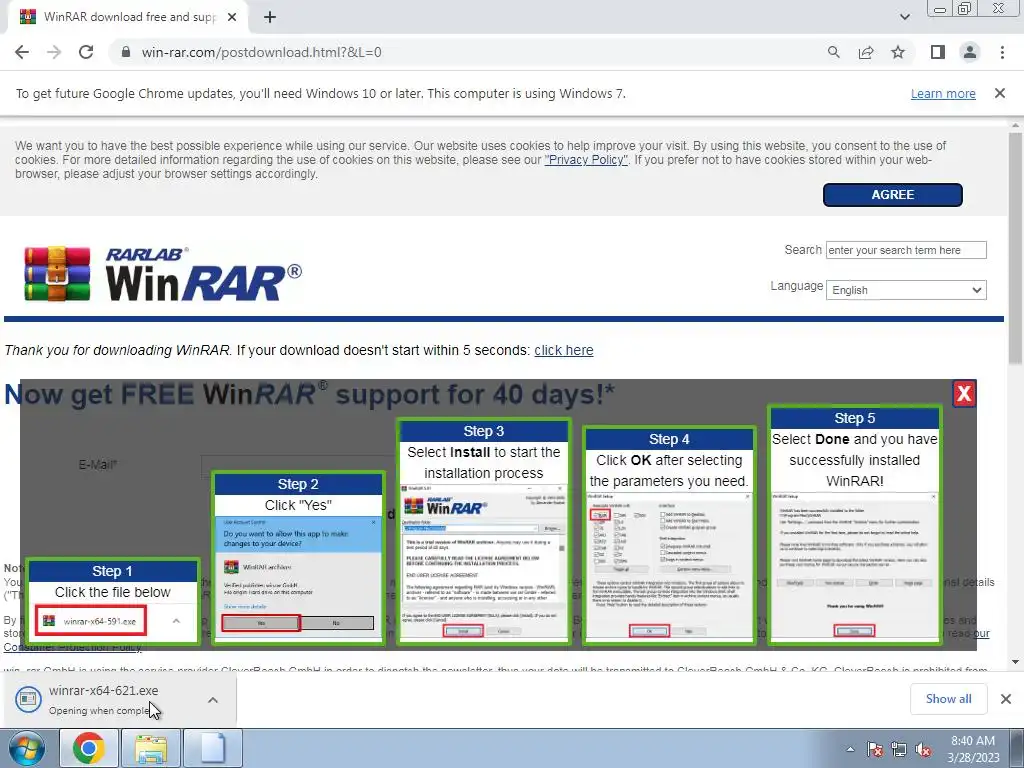Accept cookies with AGREE button
This screenshot has width=1024, height=768.
coord(893,195)
